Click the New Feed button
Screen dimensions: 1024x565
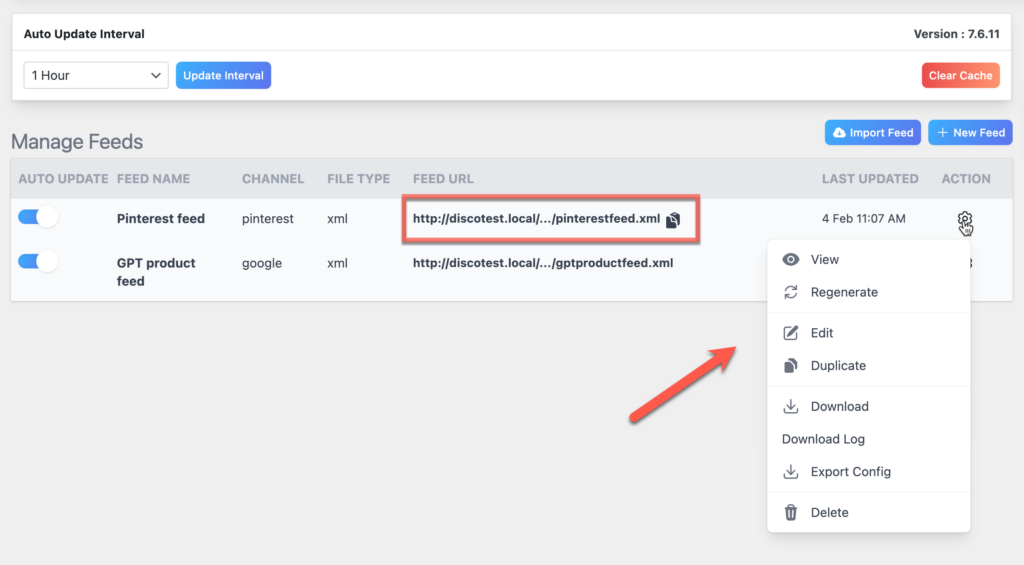click(970, 133)
